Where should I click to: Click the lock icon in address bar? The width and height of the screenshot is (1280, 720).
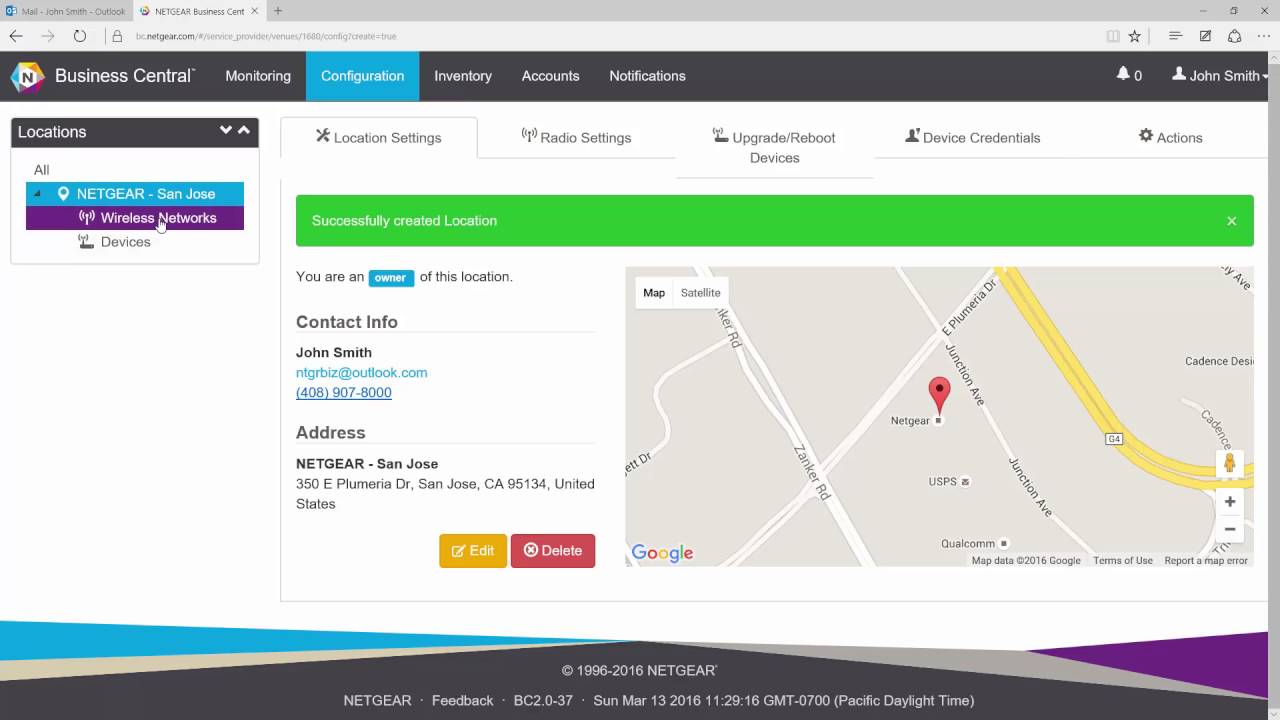(x=117, y=36)
